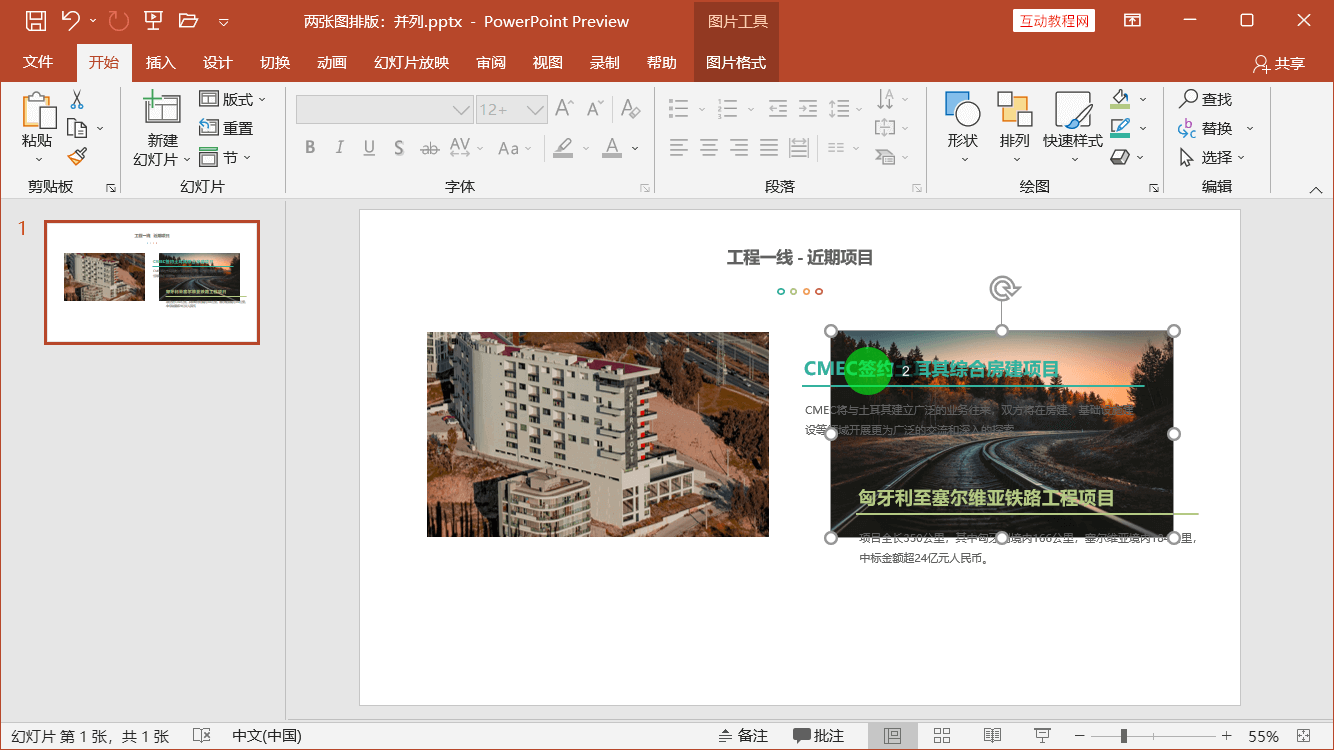Screen dimensions: 1334x750
Task: Collapse the ribbon with the chevron
Action: pyautogui.click(x=1316, y=190)
